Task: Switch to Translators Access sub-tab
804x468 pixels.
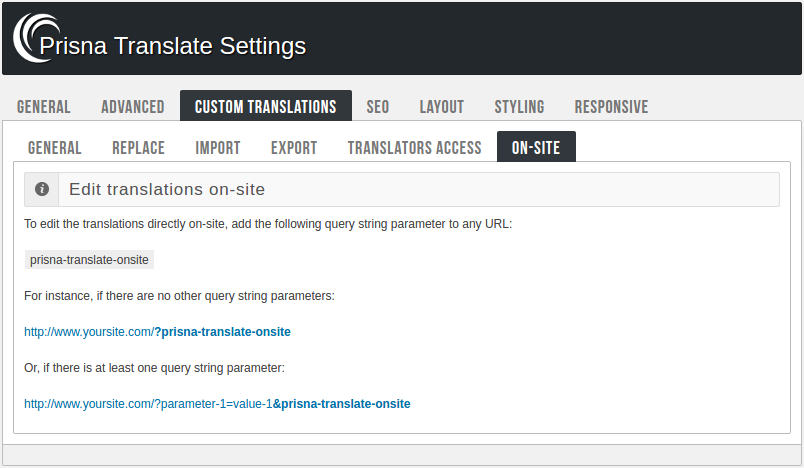Action: click(x=414, y=148)
